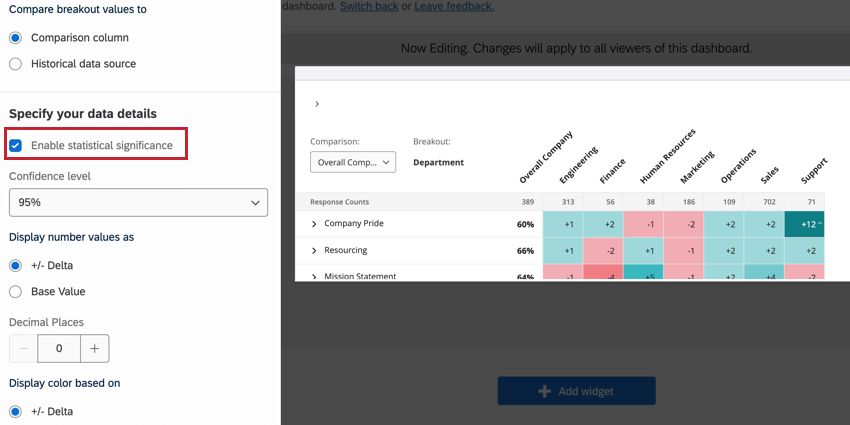The width and height of the screenshot is (850, 425).
Task: Expand the Company Pride row
Action: (x=314, y=224)
